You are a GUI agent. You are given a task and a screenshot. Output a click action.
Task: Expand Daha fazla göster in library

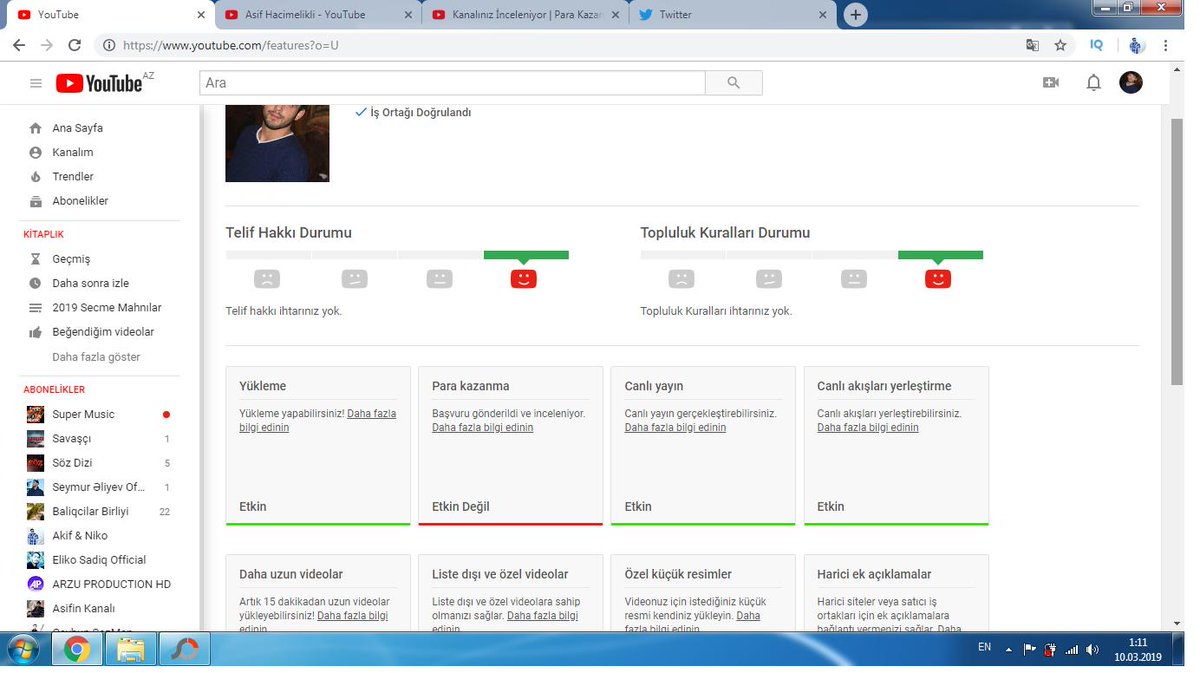(x=96, y=357)
